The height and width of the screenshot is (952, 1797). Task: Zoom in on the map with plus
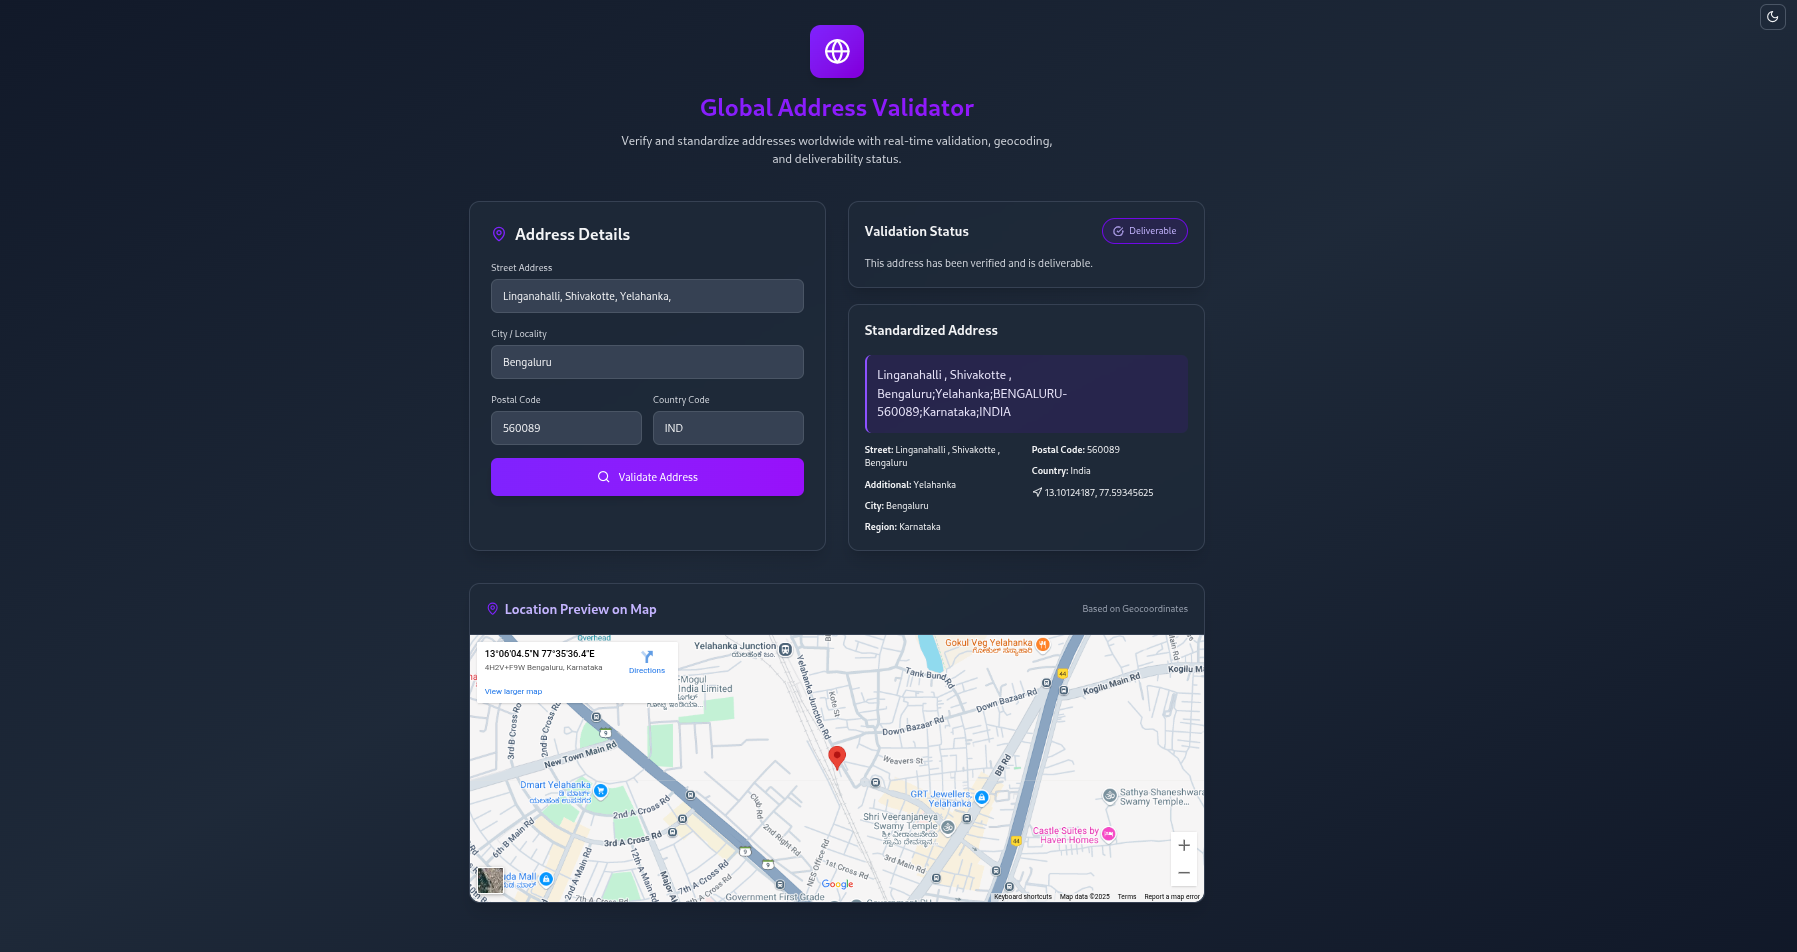coord(1183,845)
